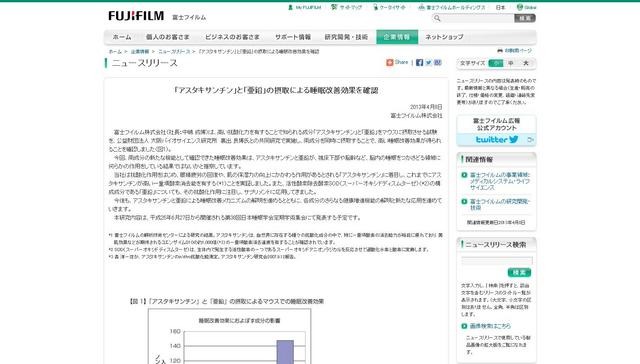Open the サポート情報 menu tab
This screenshot has width=640, height=364.
293,37
